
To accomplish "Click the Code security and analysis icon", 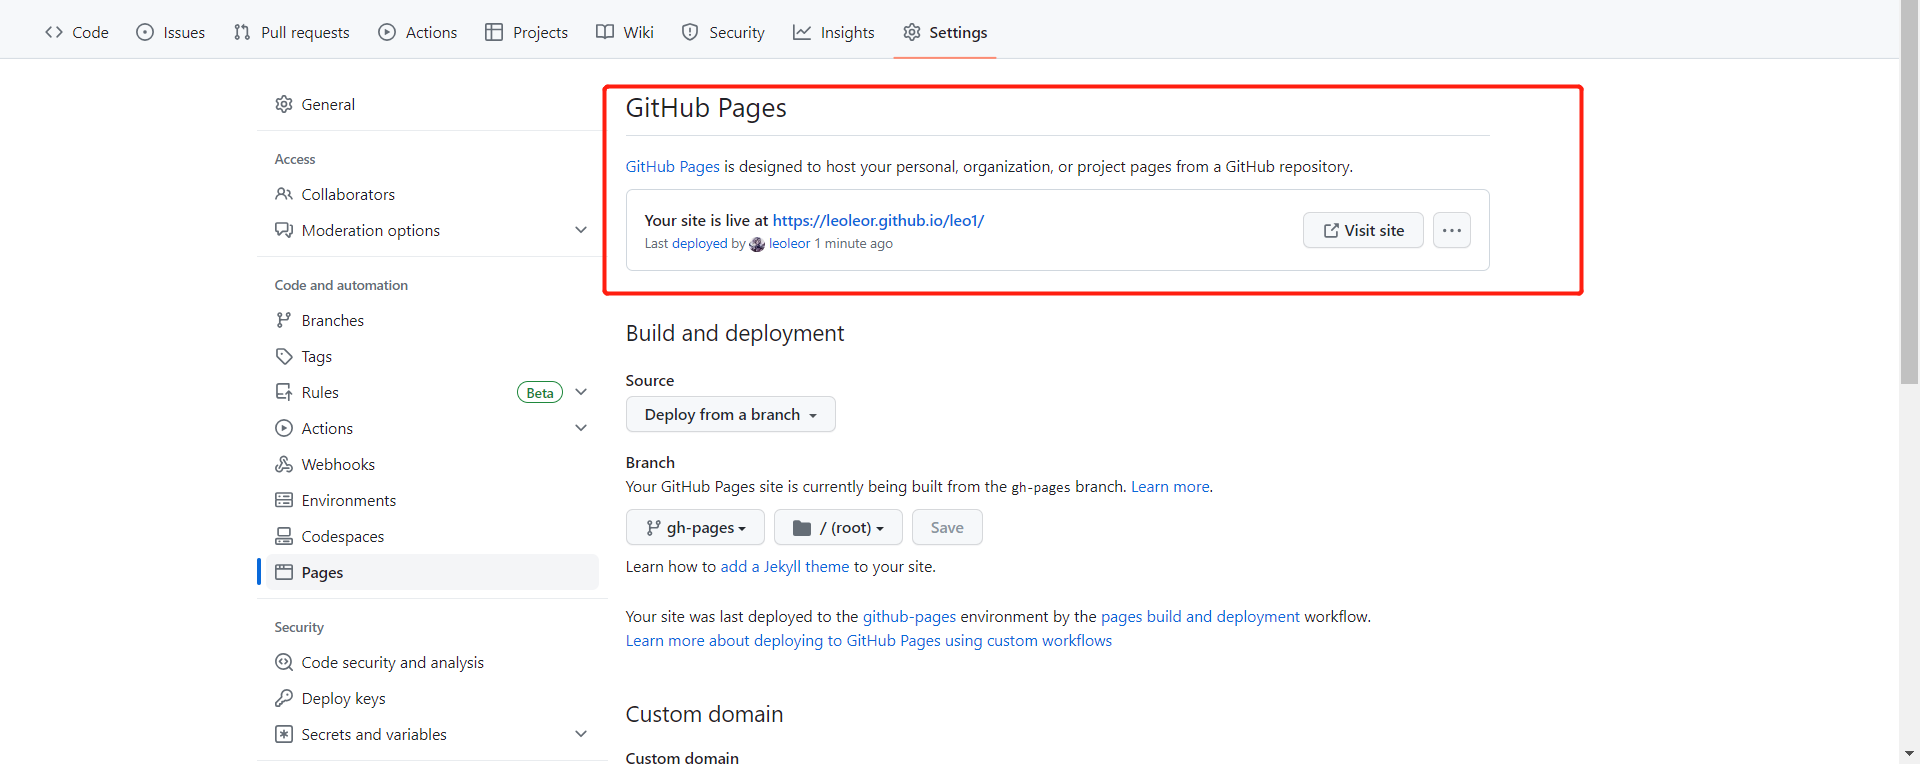I will coord(284,662).
